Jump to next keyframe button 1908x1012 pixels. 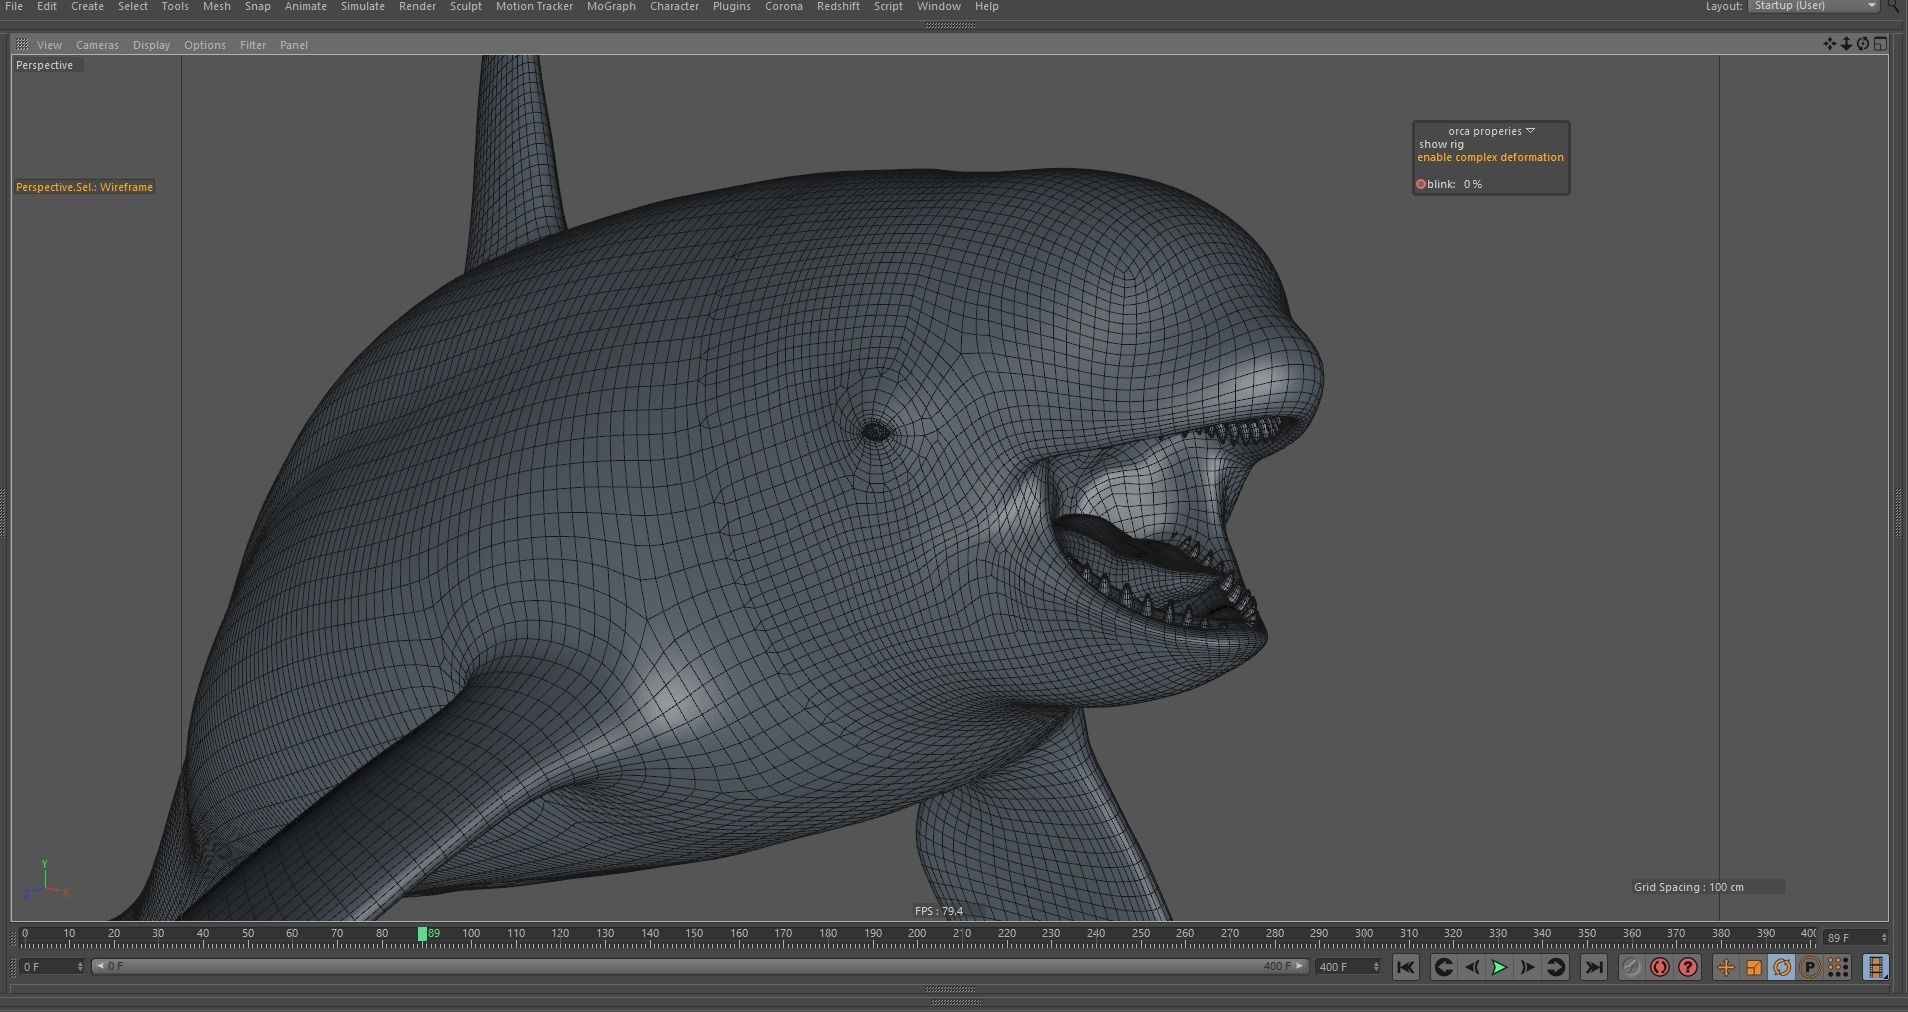[1556, 967]
